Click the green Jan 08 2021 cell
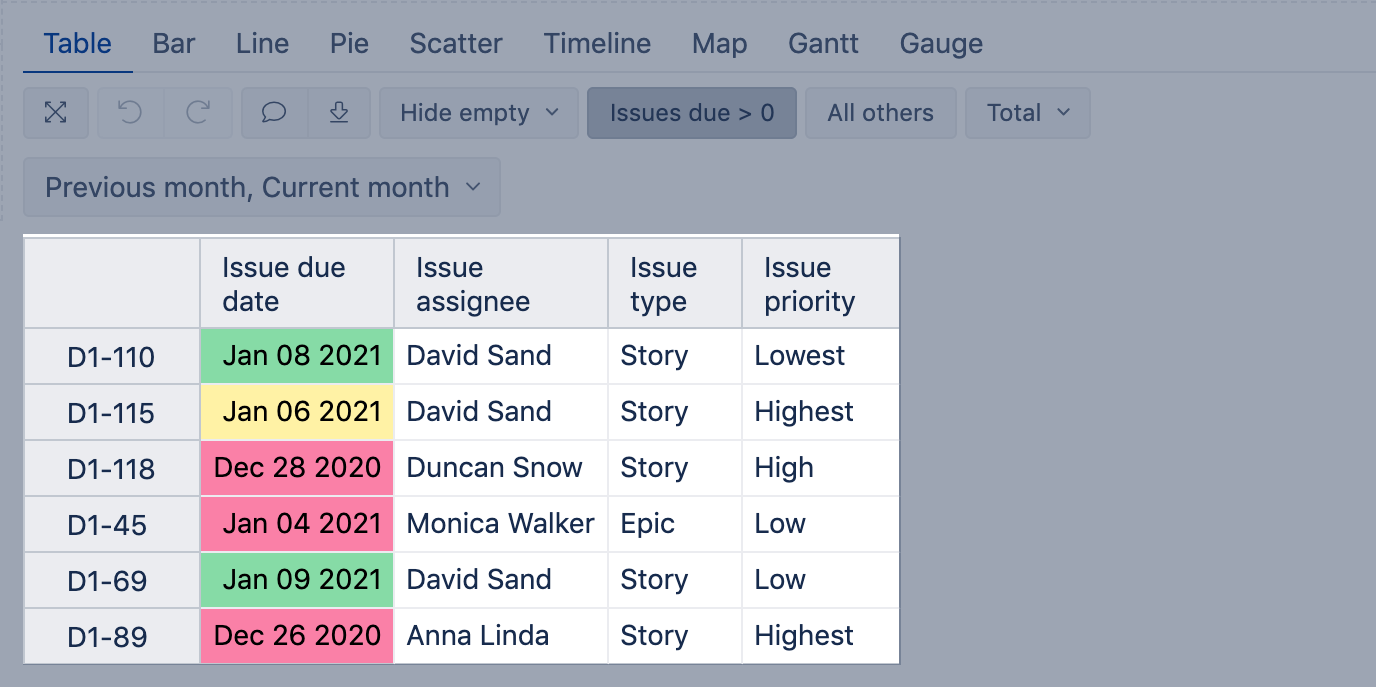Image resolution: width=1376 pixels, height=687 pixels. pyautogui.click(x=297, y=356)
